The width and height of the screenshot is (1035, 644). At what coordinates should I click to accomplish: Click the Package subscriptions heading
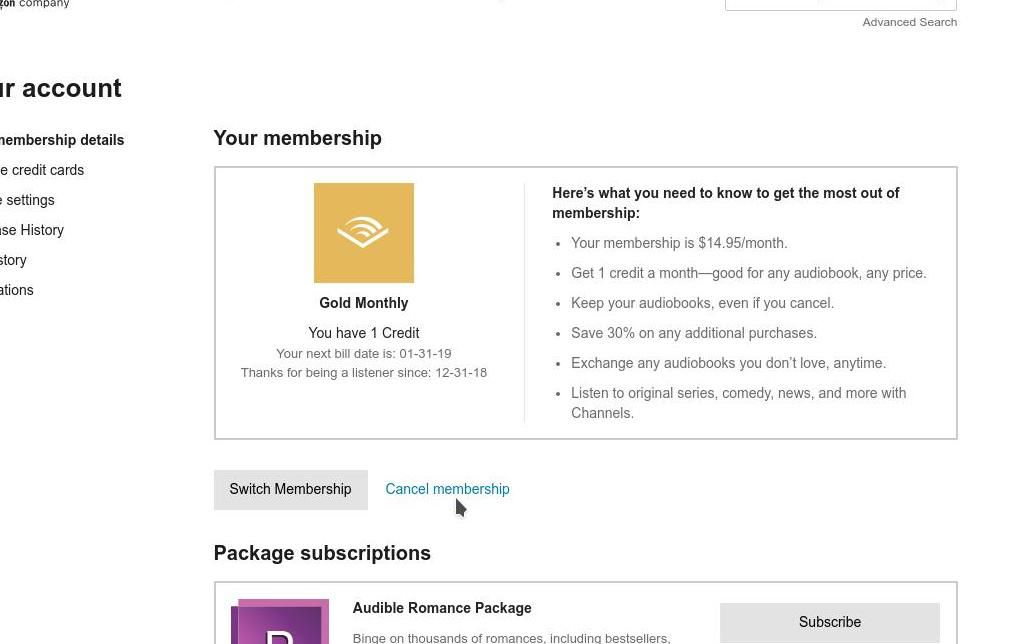322,553
